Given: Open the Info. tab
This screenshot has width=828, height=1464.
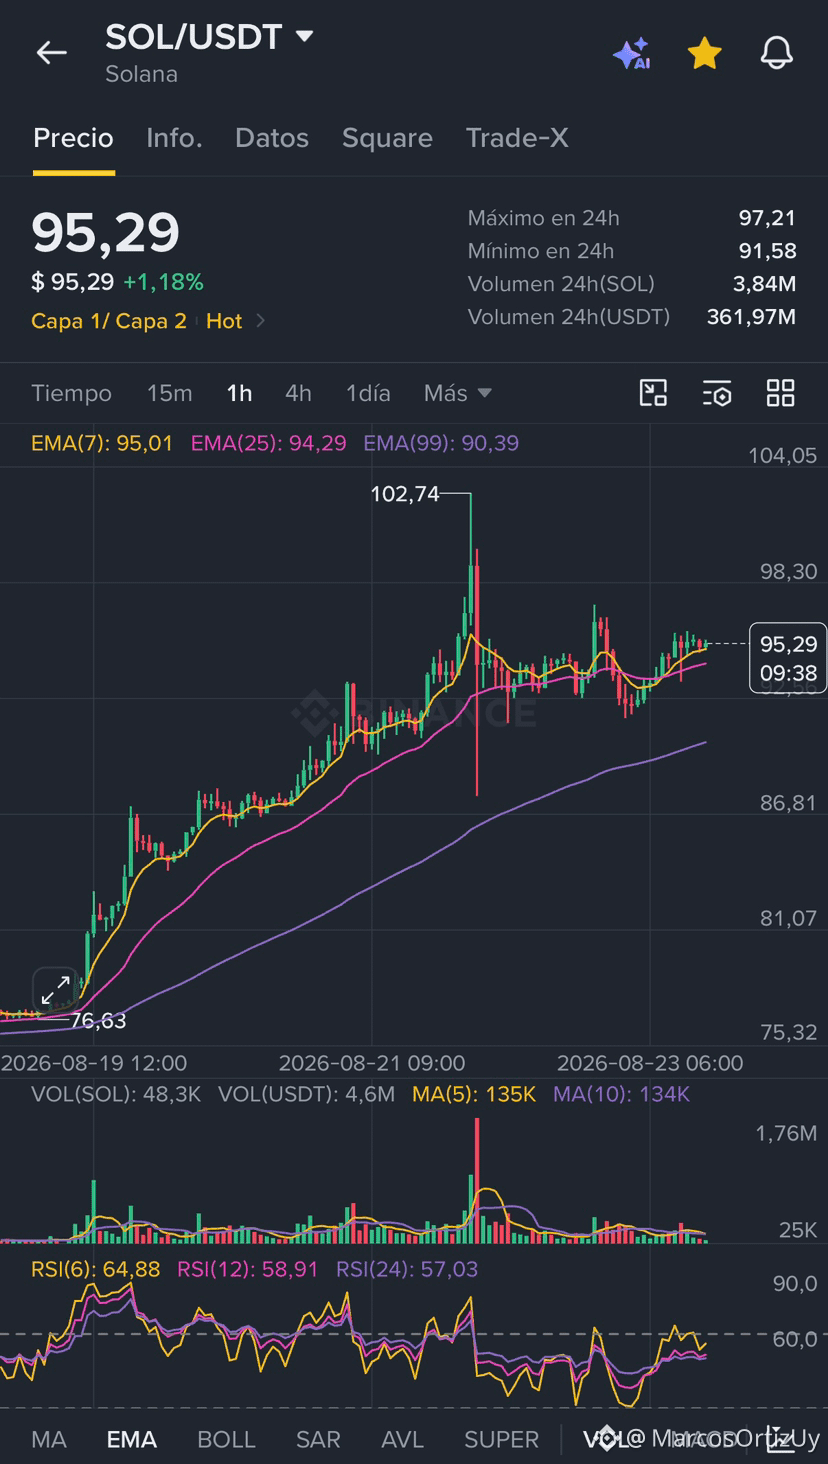Looking at the screenshot, I should click(174, 138).
